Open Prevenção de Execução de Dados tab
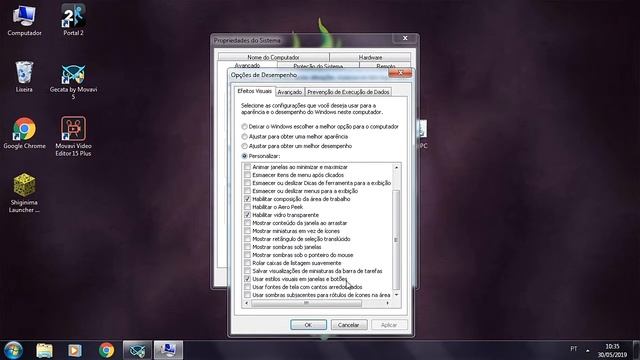This screenshot has height=360, width=640. (x=348, y=92)
